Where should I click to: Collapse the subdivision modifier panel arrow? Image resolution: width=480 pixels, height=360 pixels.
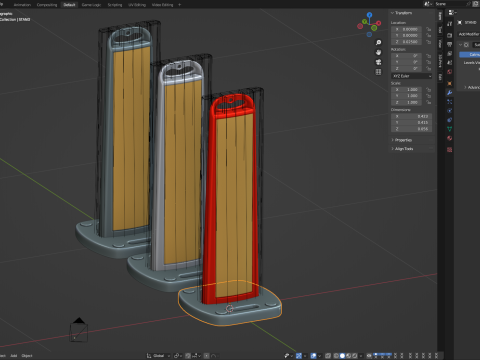pyautogui.click(x=460, y=45)
